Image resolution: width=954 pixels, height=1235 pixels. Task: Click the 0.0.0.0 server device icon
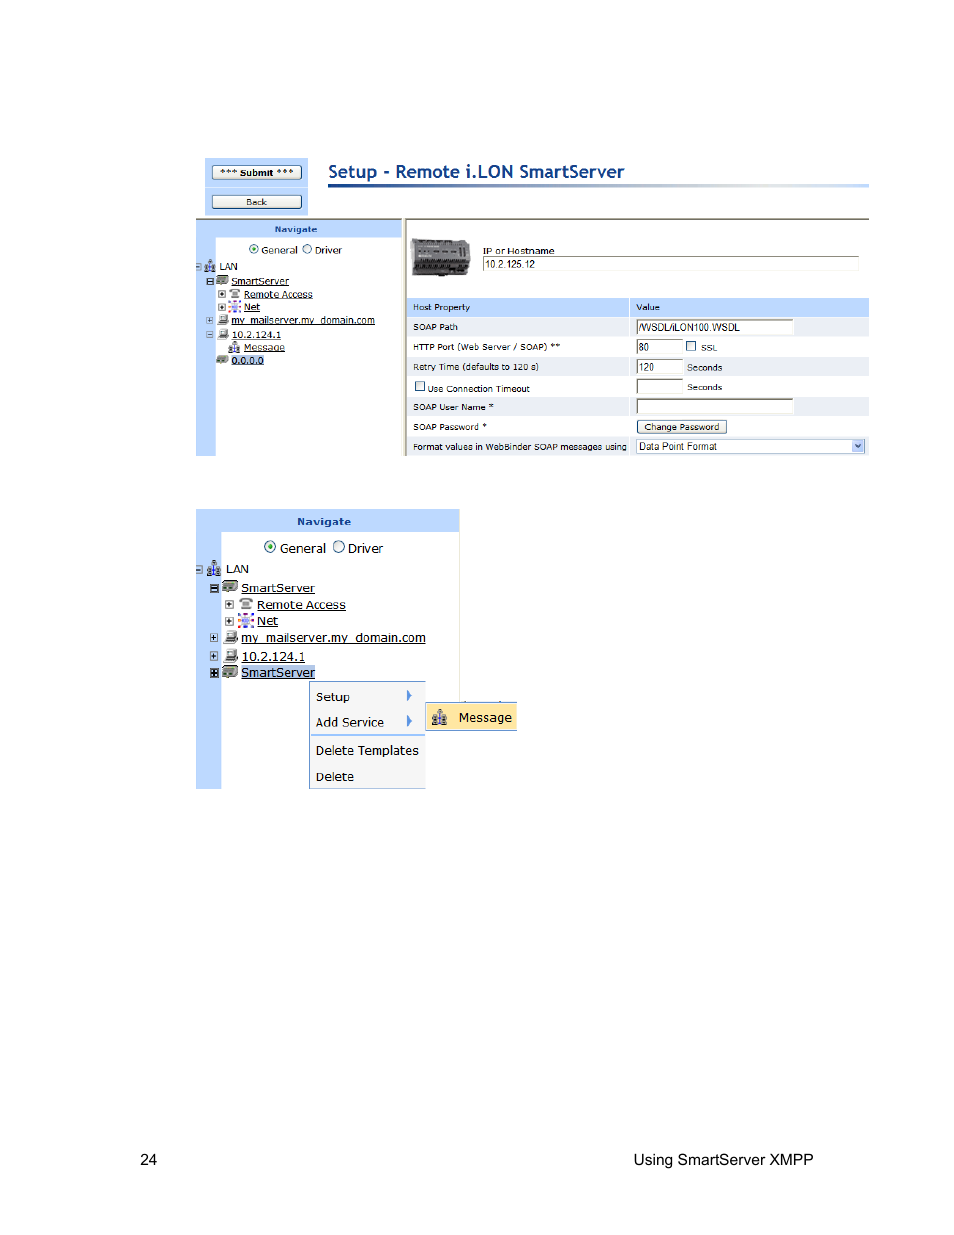[223, 359]
